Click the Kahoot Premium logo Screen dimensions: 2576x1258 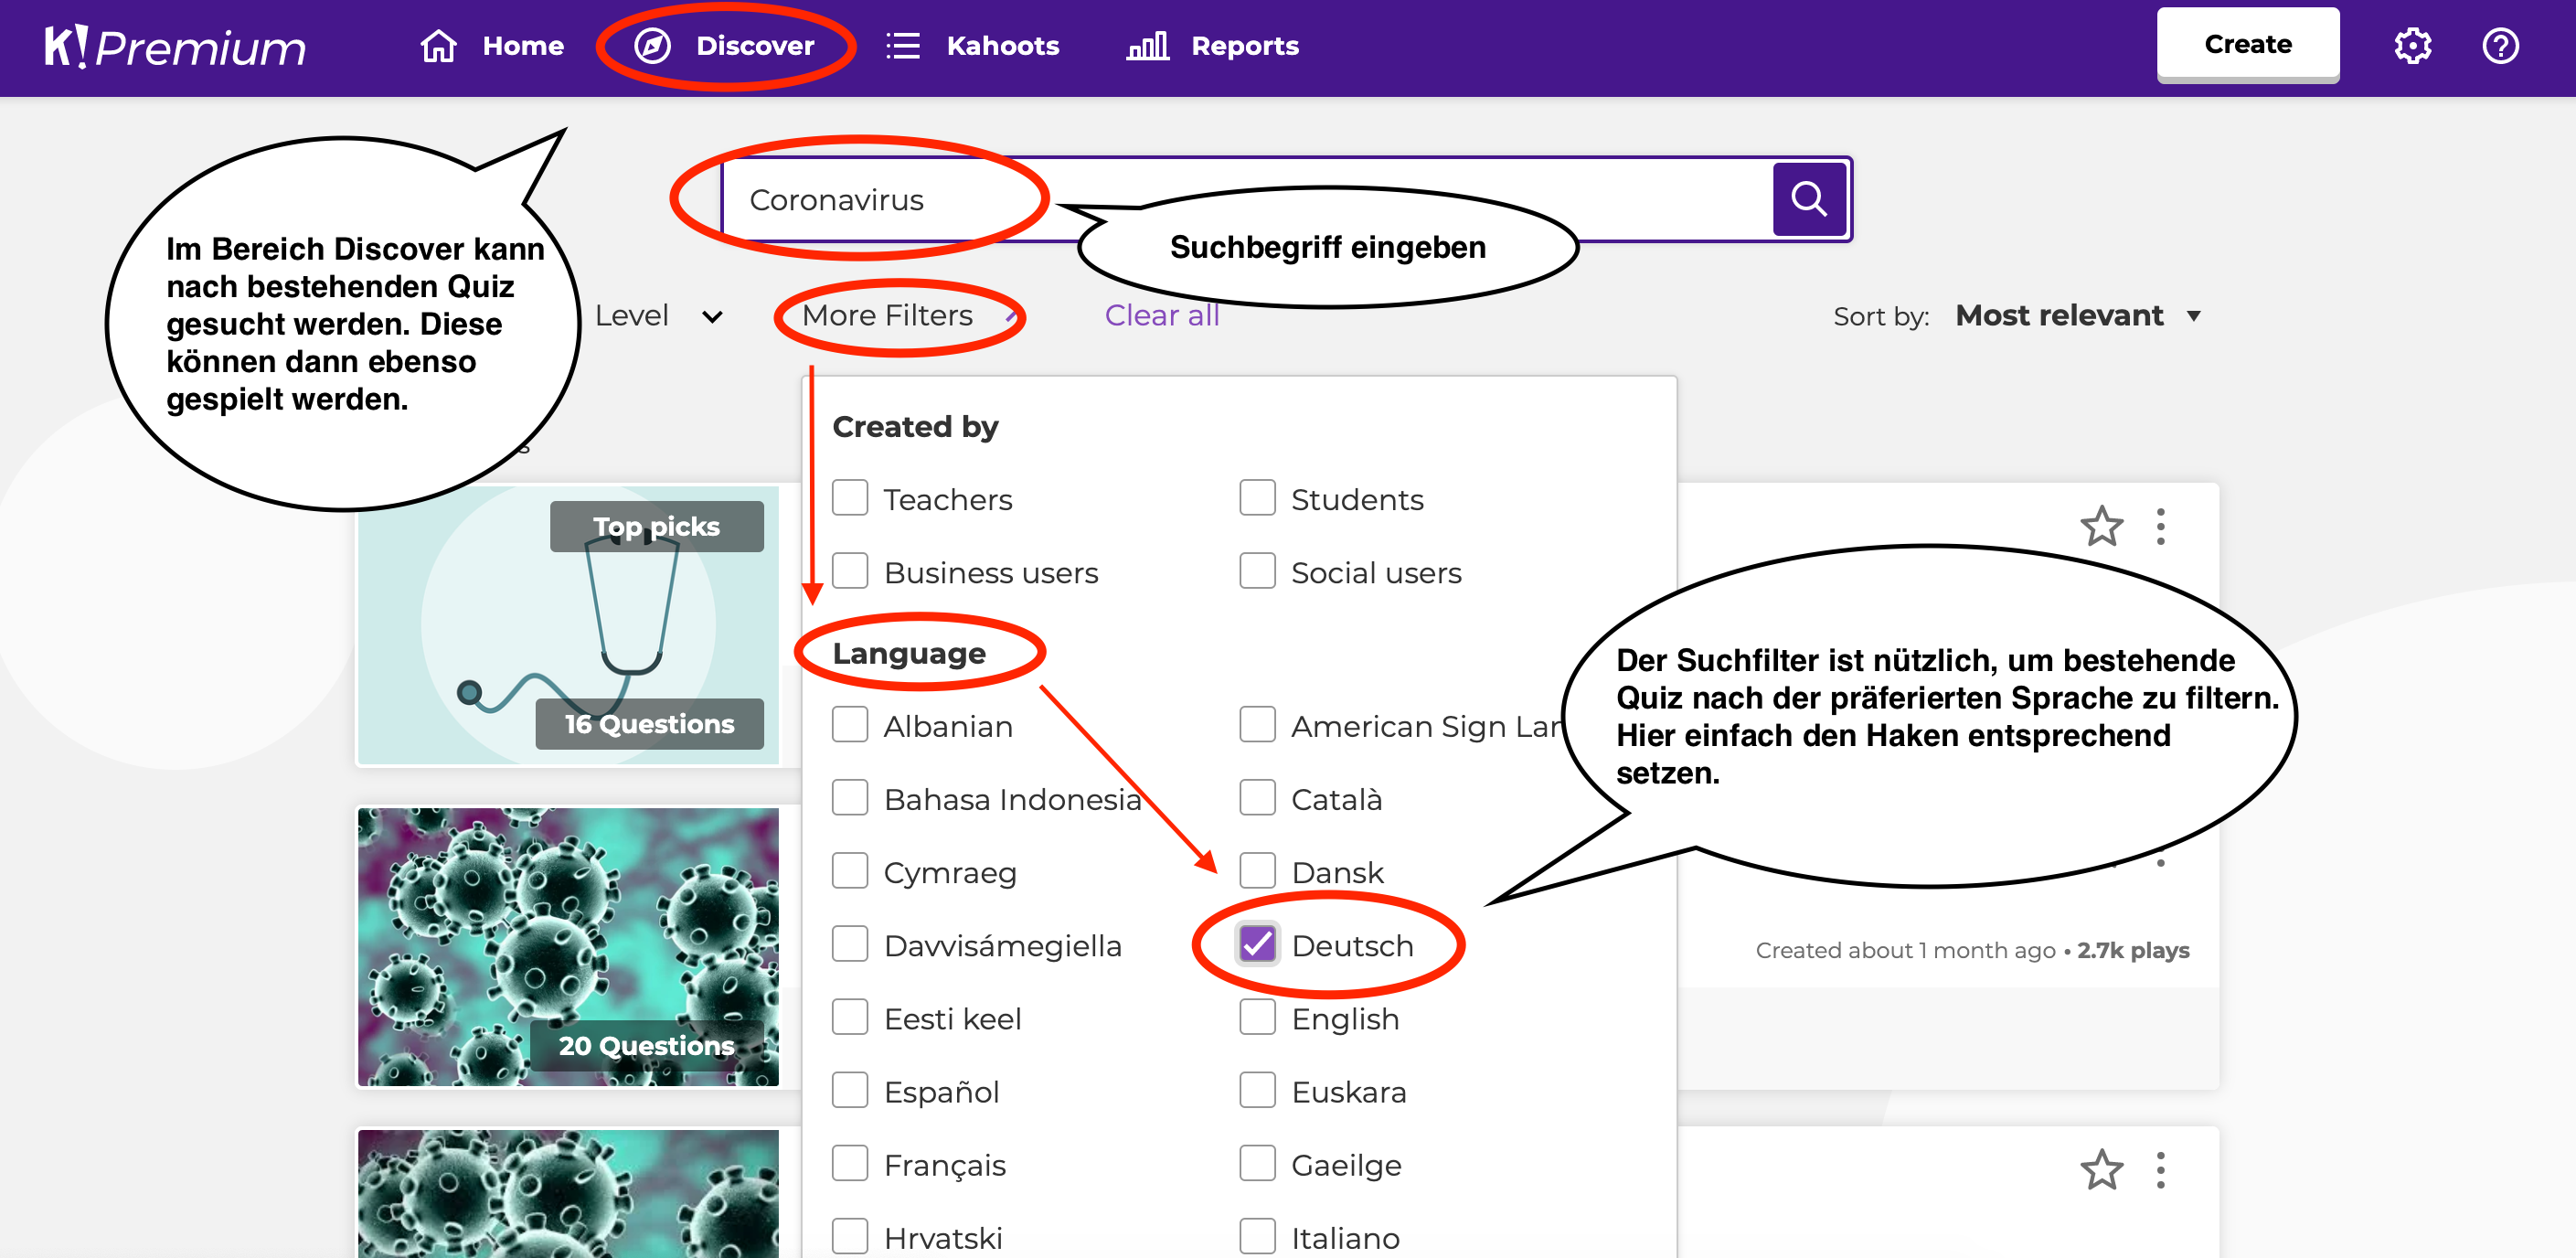coord(175,46)
